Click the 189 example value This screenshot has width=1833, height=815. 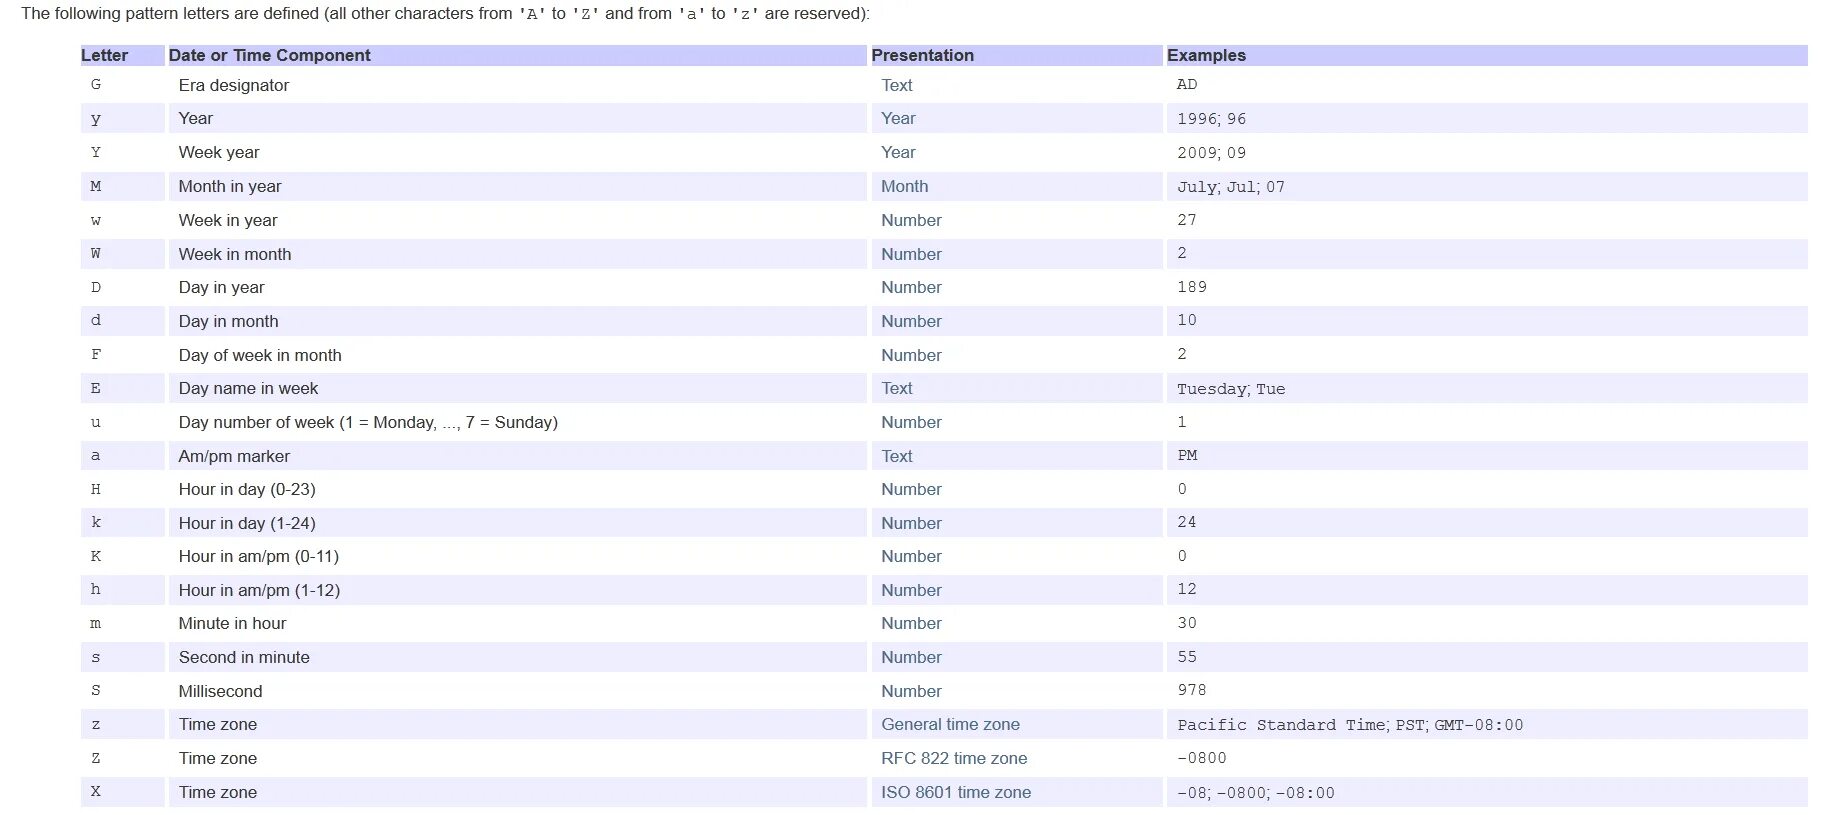[x=1192, y=287]
